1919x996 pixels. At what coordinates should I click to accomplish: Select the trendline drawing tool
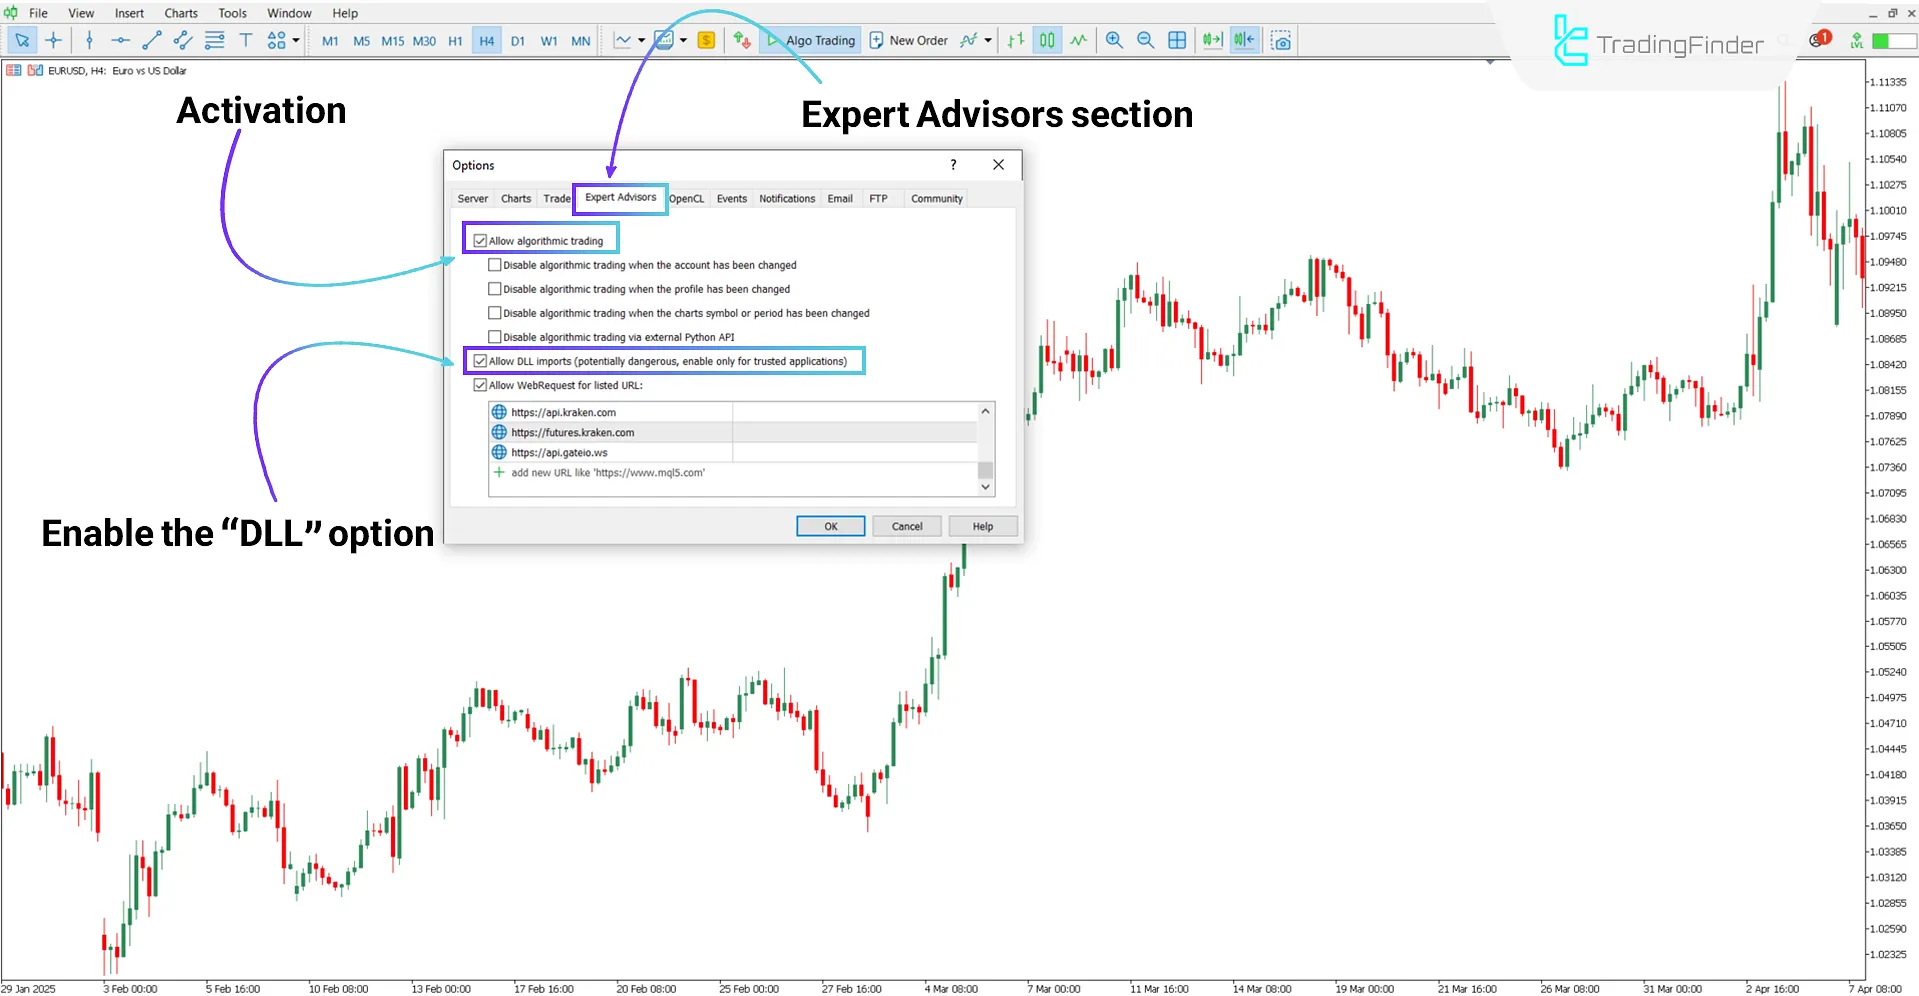[x=151, y=40]
